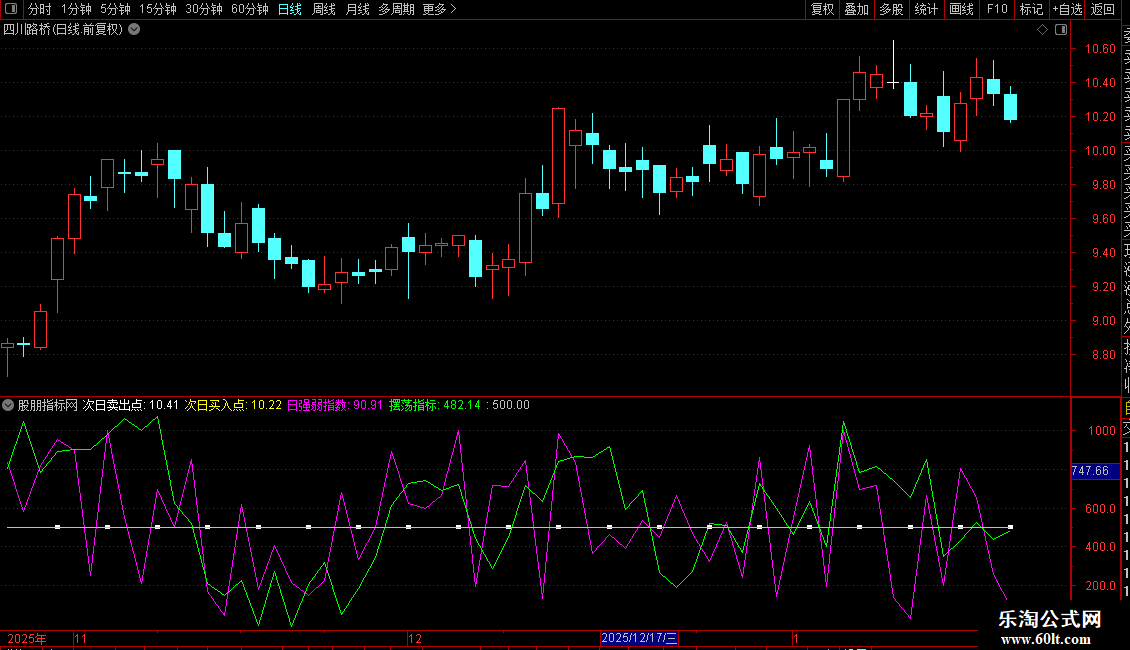
Task: Click the 2025/12/17 date marker on timeline
Action: click(x=639, y=637)
